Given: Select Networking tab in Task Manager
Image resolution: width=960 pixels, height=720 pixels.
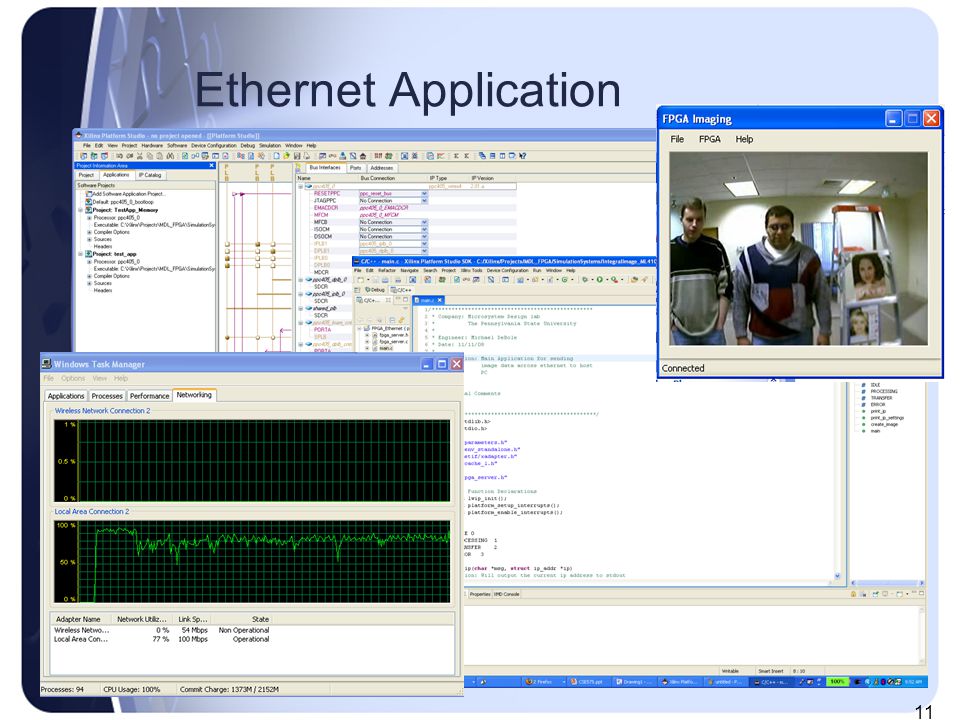Looking at the screenshot, I should (194, 395).
